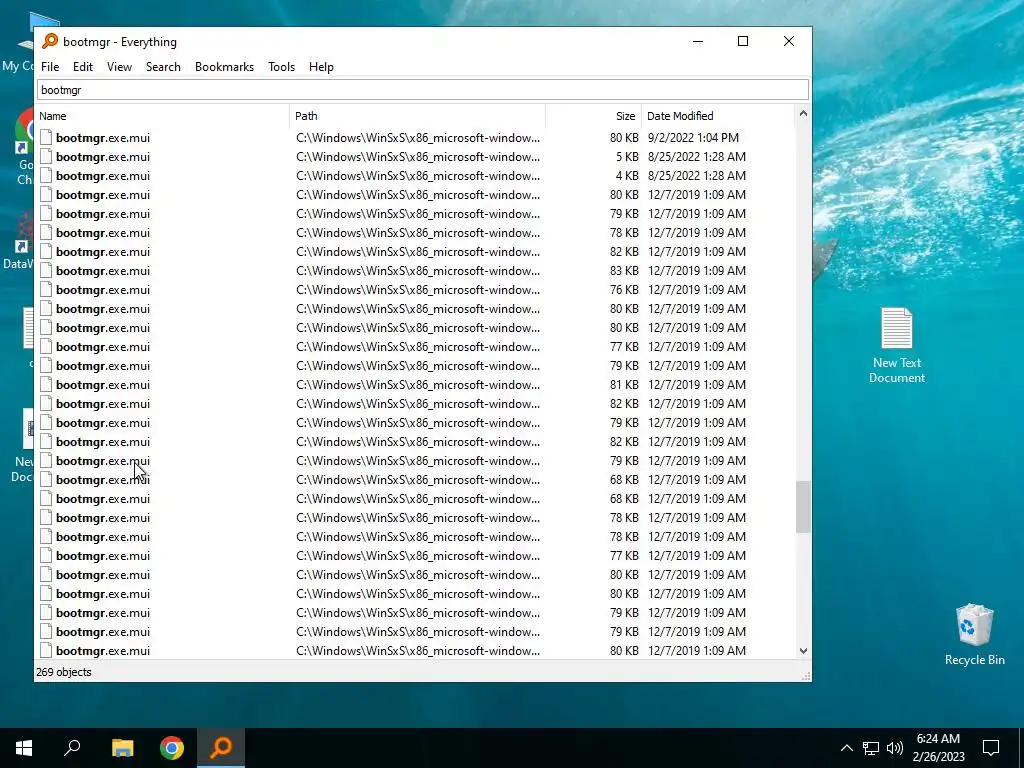Viewport: 1024px width, 768px height.
Task: Sort results by Path column header
Action: pyautogui.click(x=417, y=116)
